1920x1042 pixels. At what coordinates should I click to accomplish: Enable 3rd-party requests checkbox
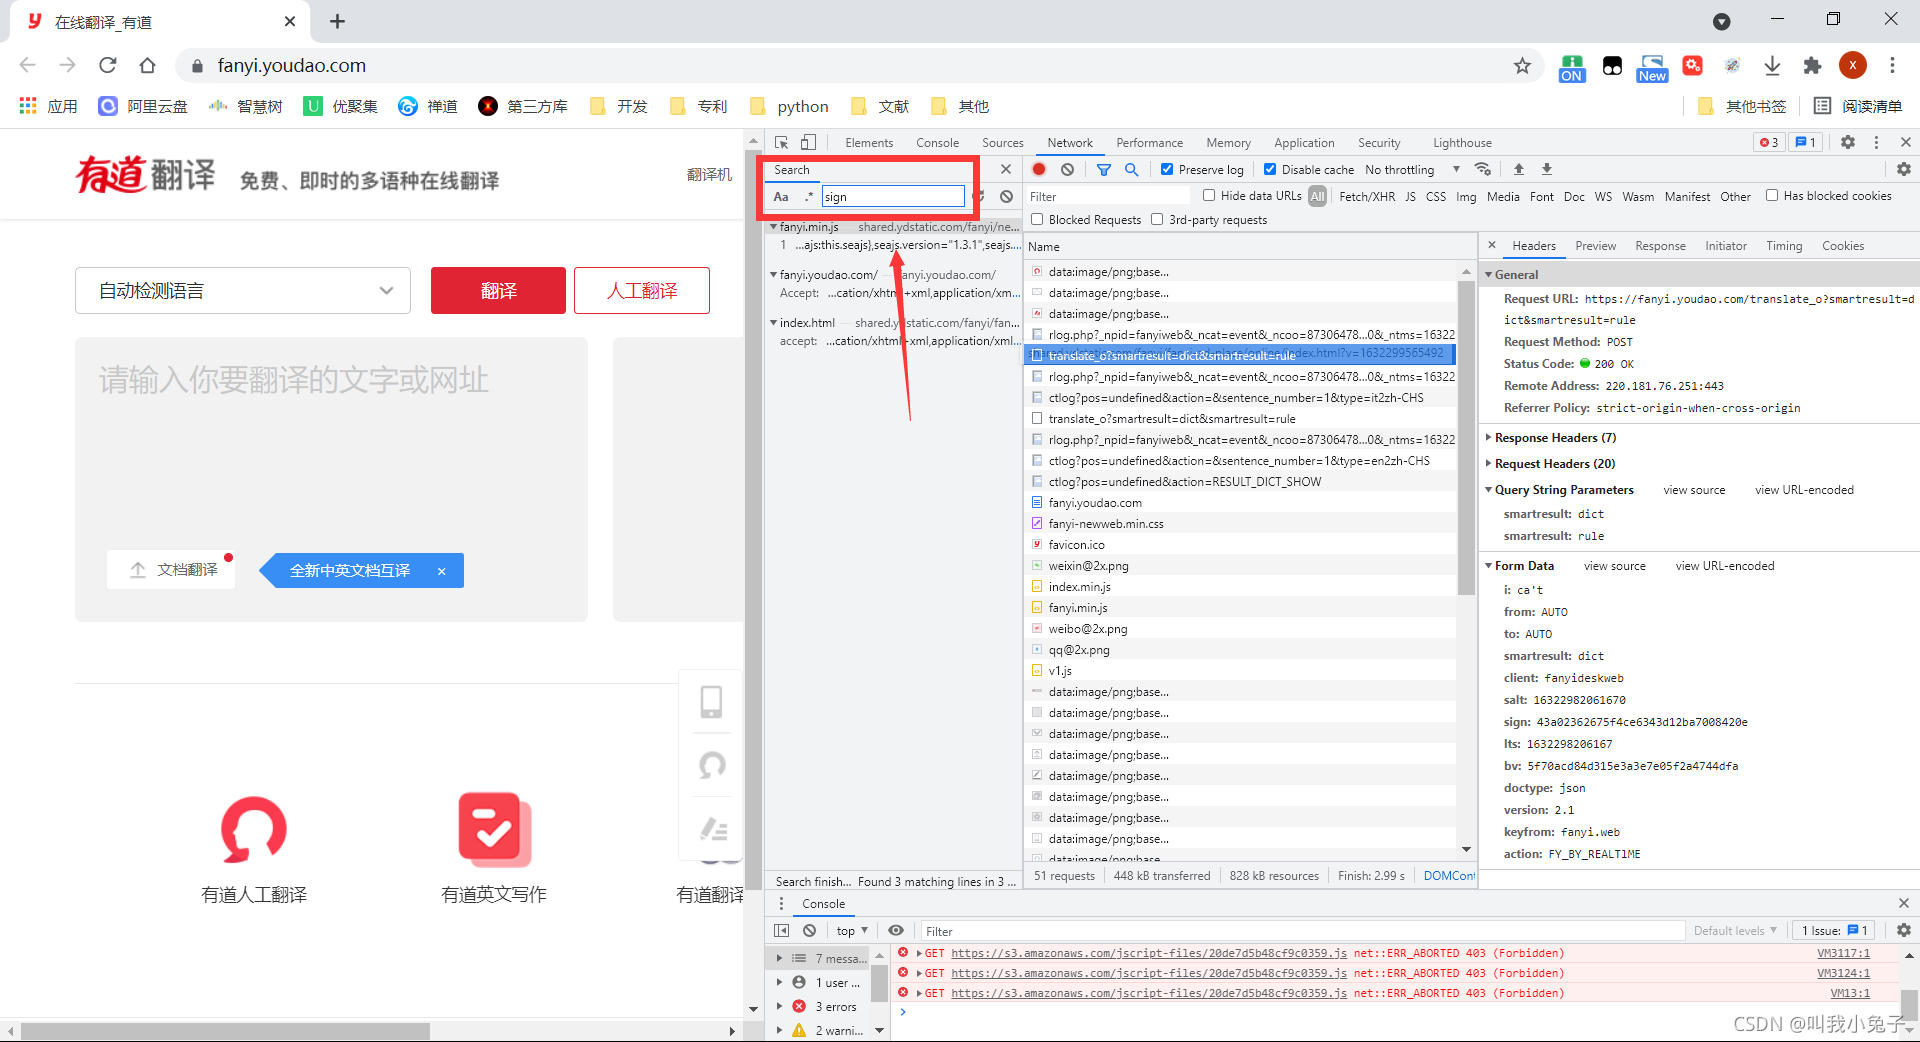[x=1157, y=219]
